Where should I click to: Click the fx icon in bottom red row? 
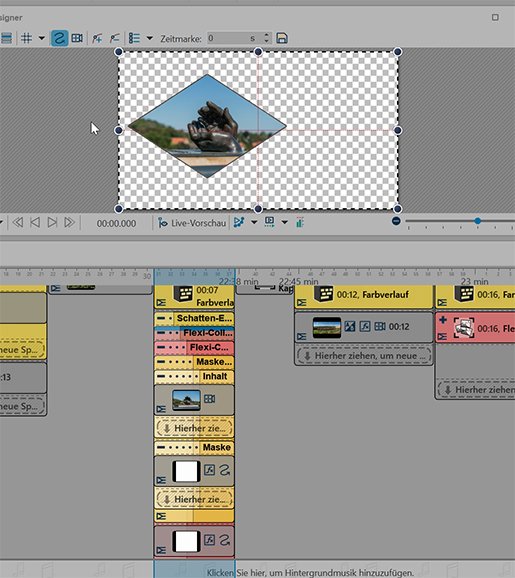point(209,540)
